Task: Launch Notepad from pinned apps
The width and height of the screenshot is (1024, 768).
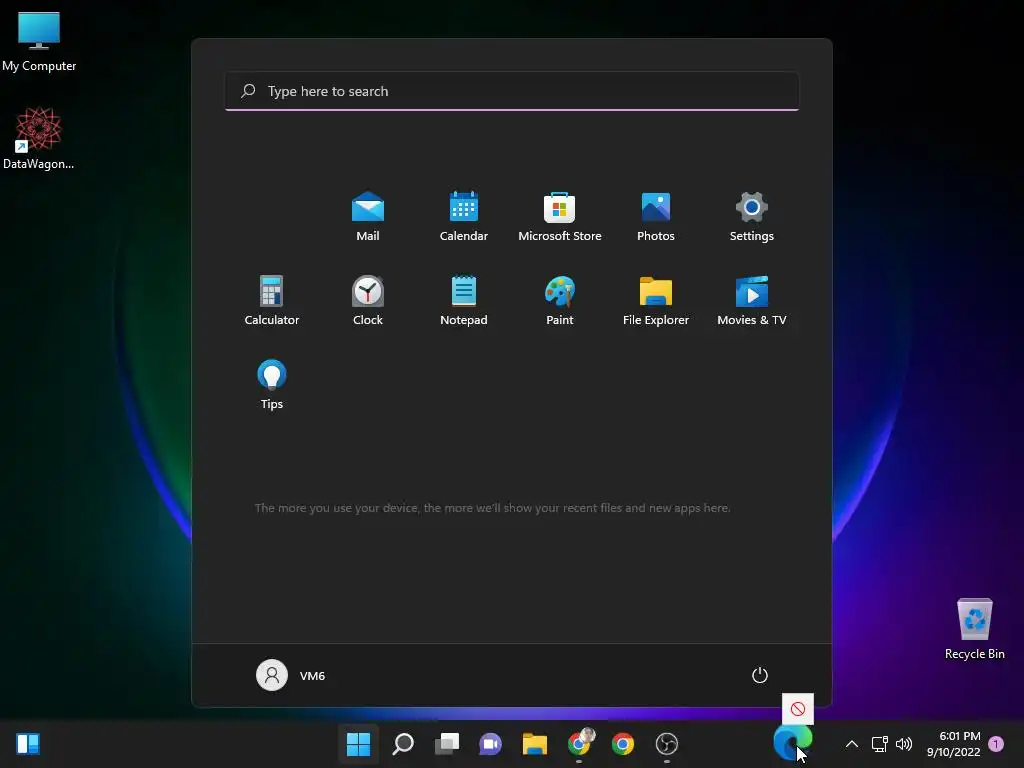Action: point(464,300)
